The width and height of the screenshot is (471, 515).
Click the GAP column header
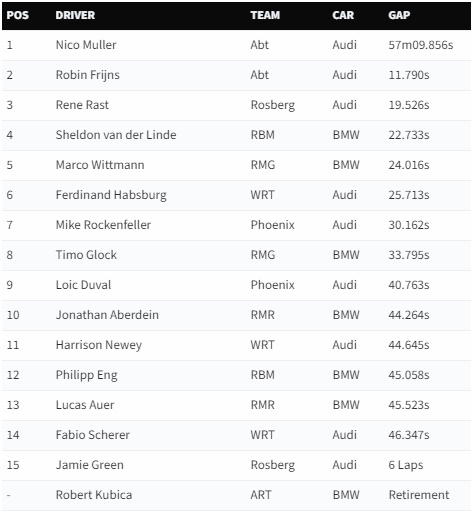tap(399, 15)
